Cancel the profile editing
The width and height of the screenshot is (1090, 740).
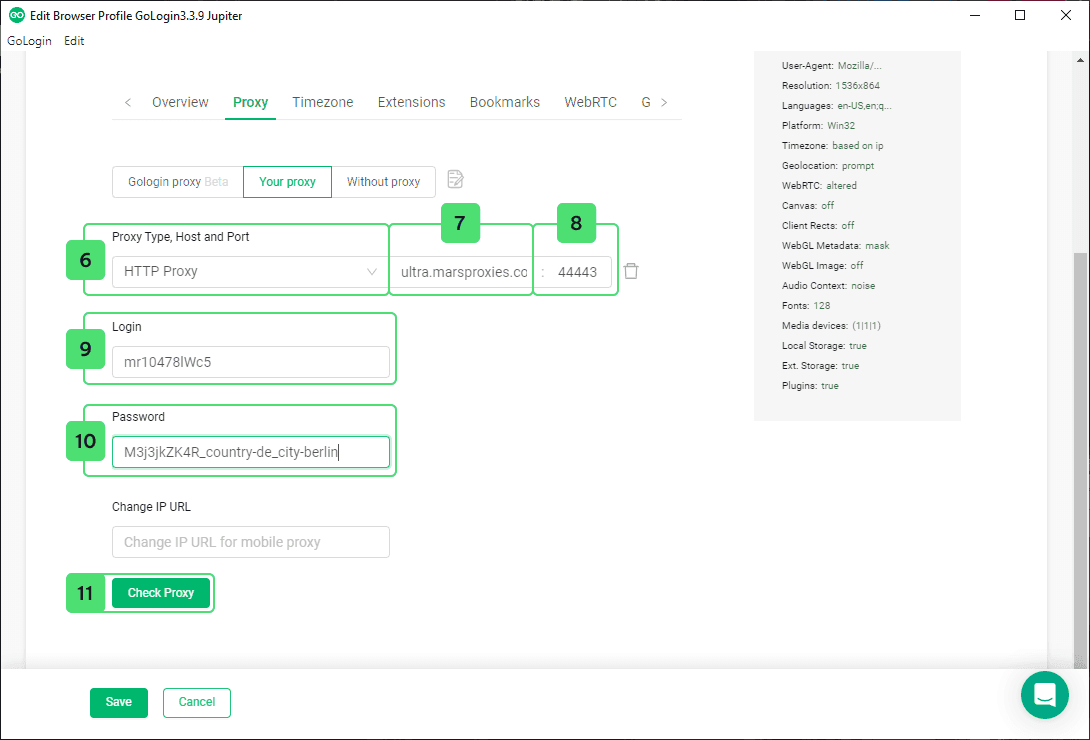(x=196, y=702)
